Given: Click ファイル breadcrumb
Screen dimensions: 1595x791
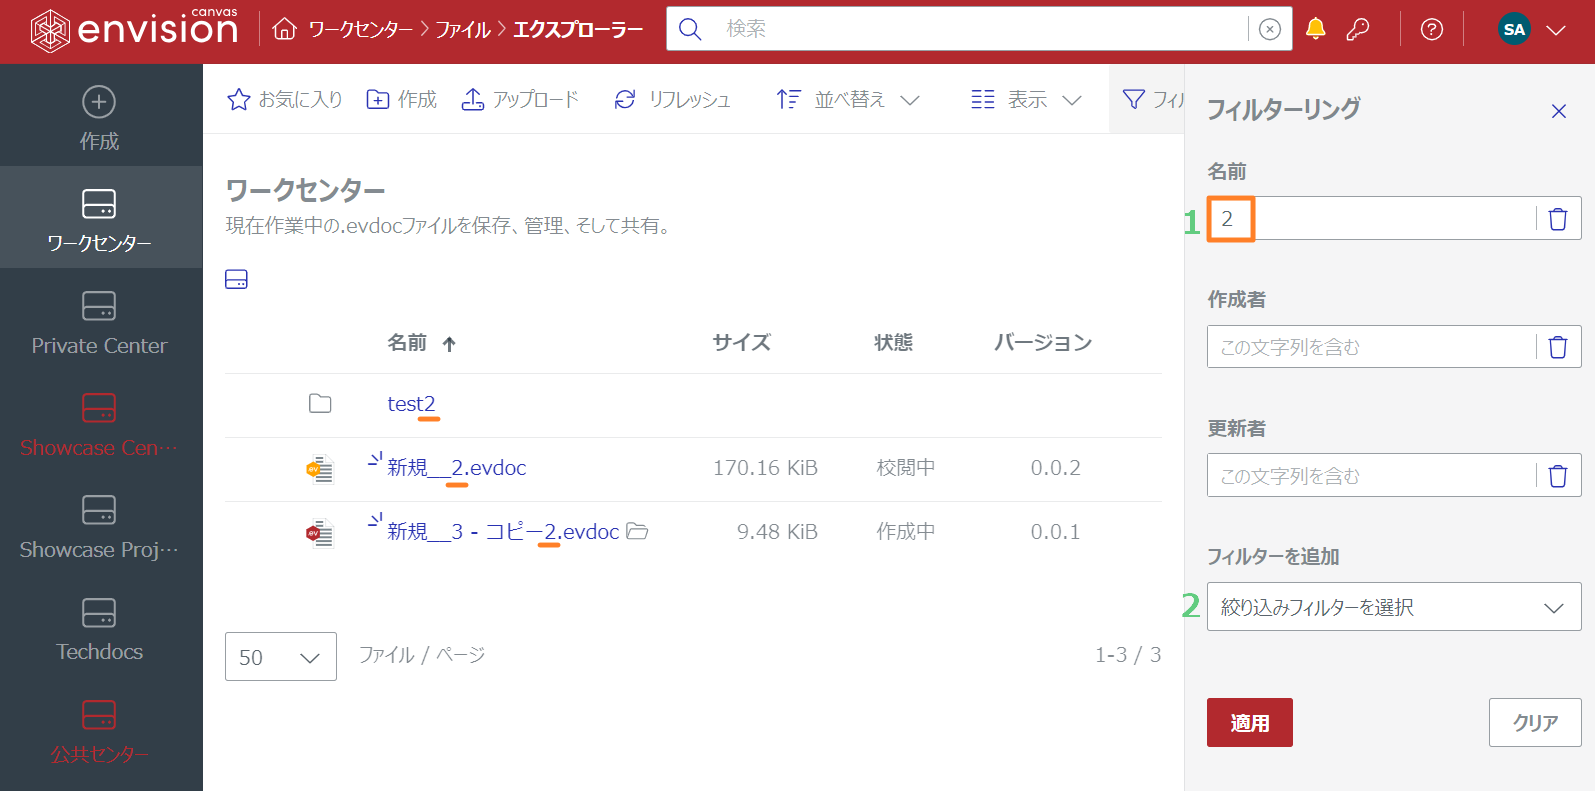Looking at the screenshot, I should [x=463, y=30].
